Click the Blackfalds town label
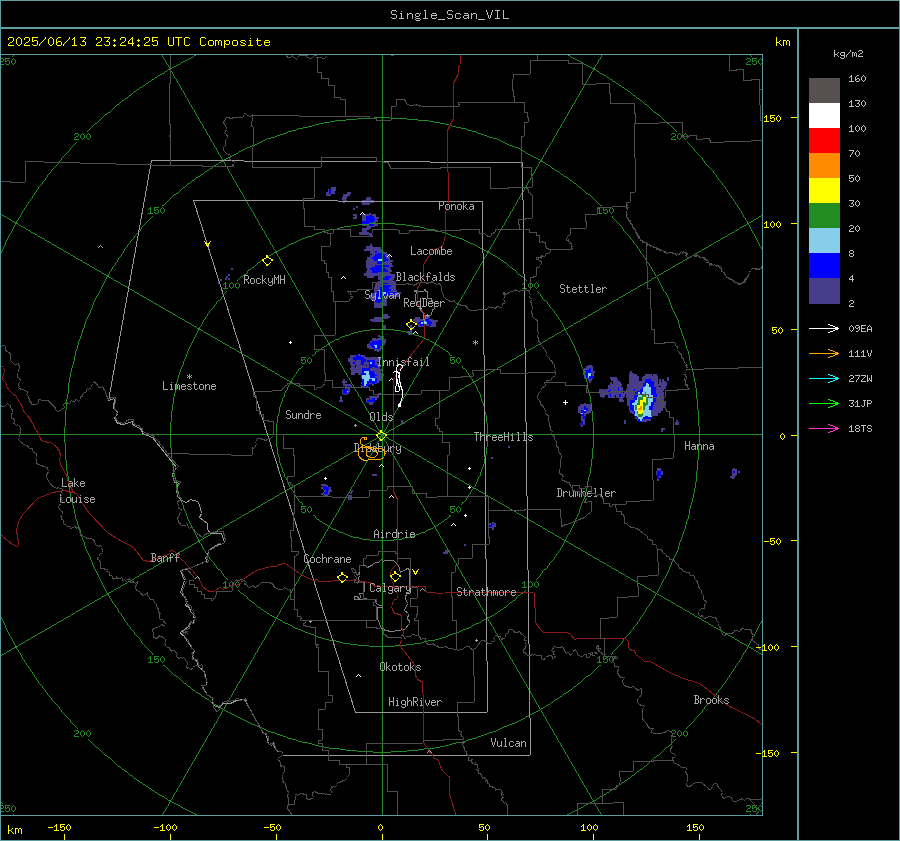This screenshot has height=841, width=900. [425, 277]
